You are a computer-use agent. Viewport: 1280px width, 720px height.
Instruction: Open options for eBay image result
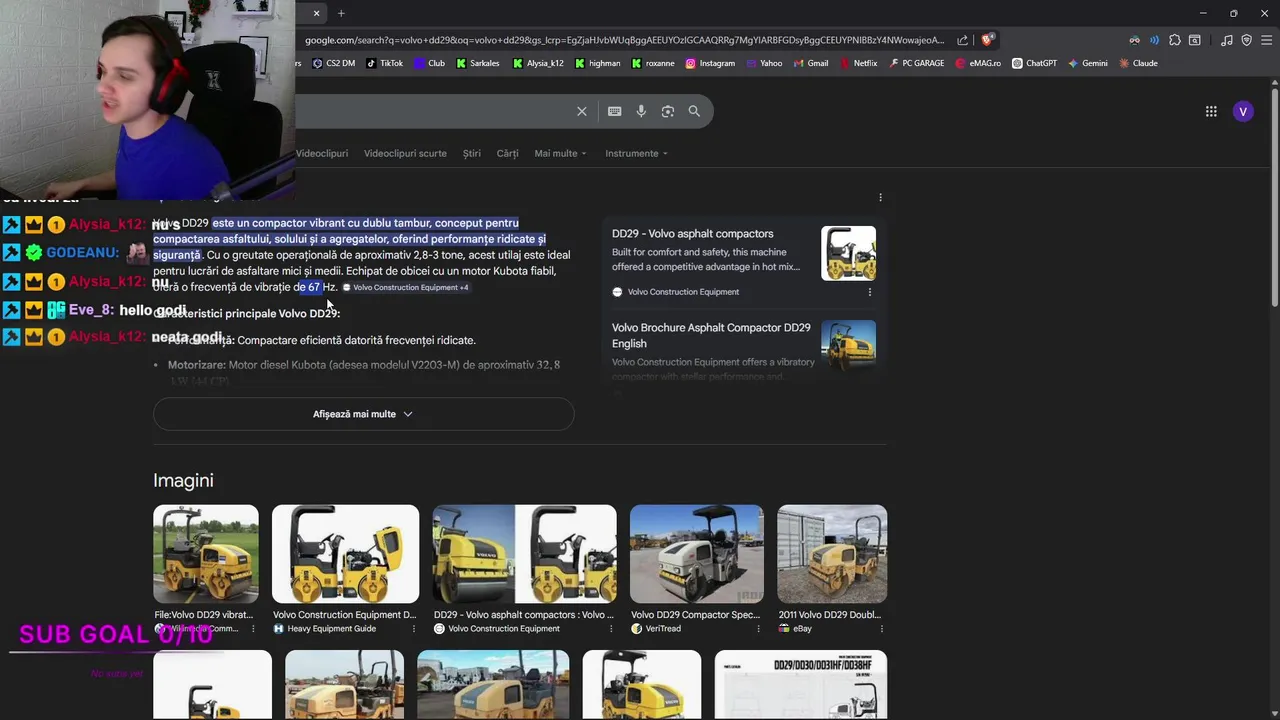[x=881, y=629]
